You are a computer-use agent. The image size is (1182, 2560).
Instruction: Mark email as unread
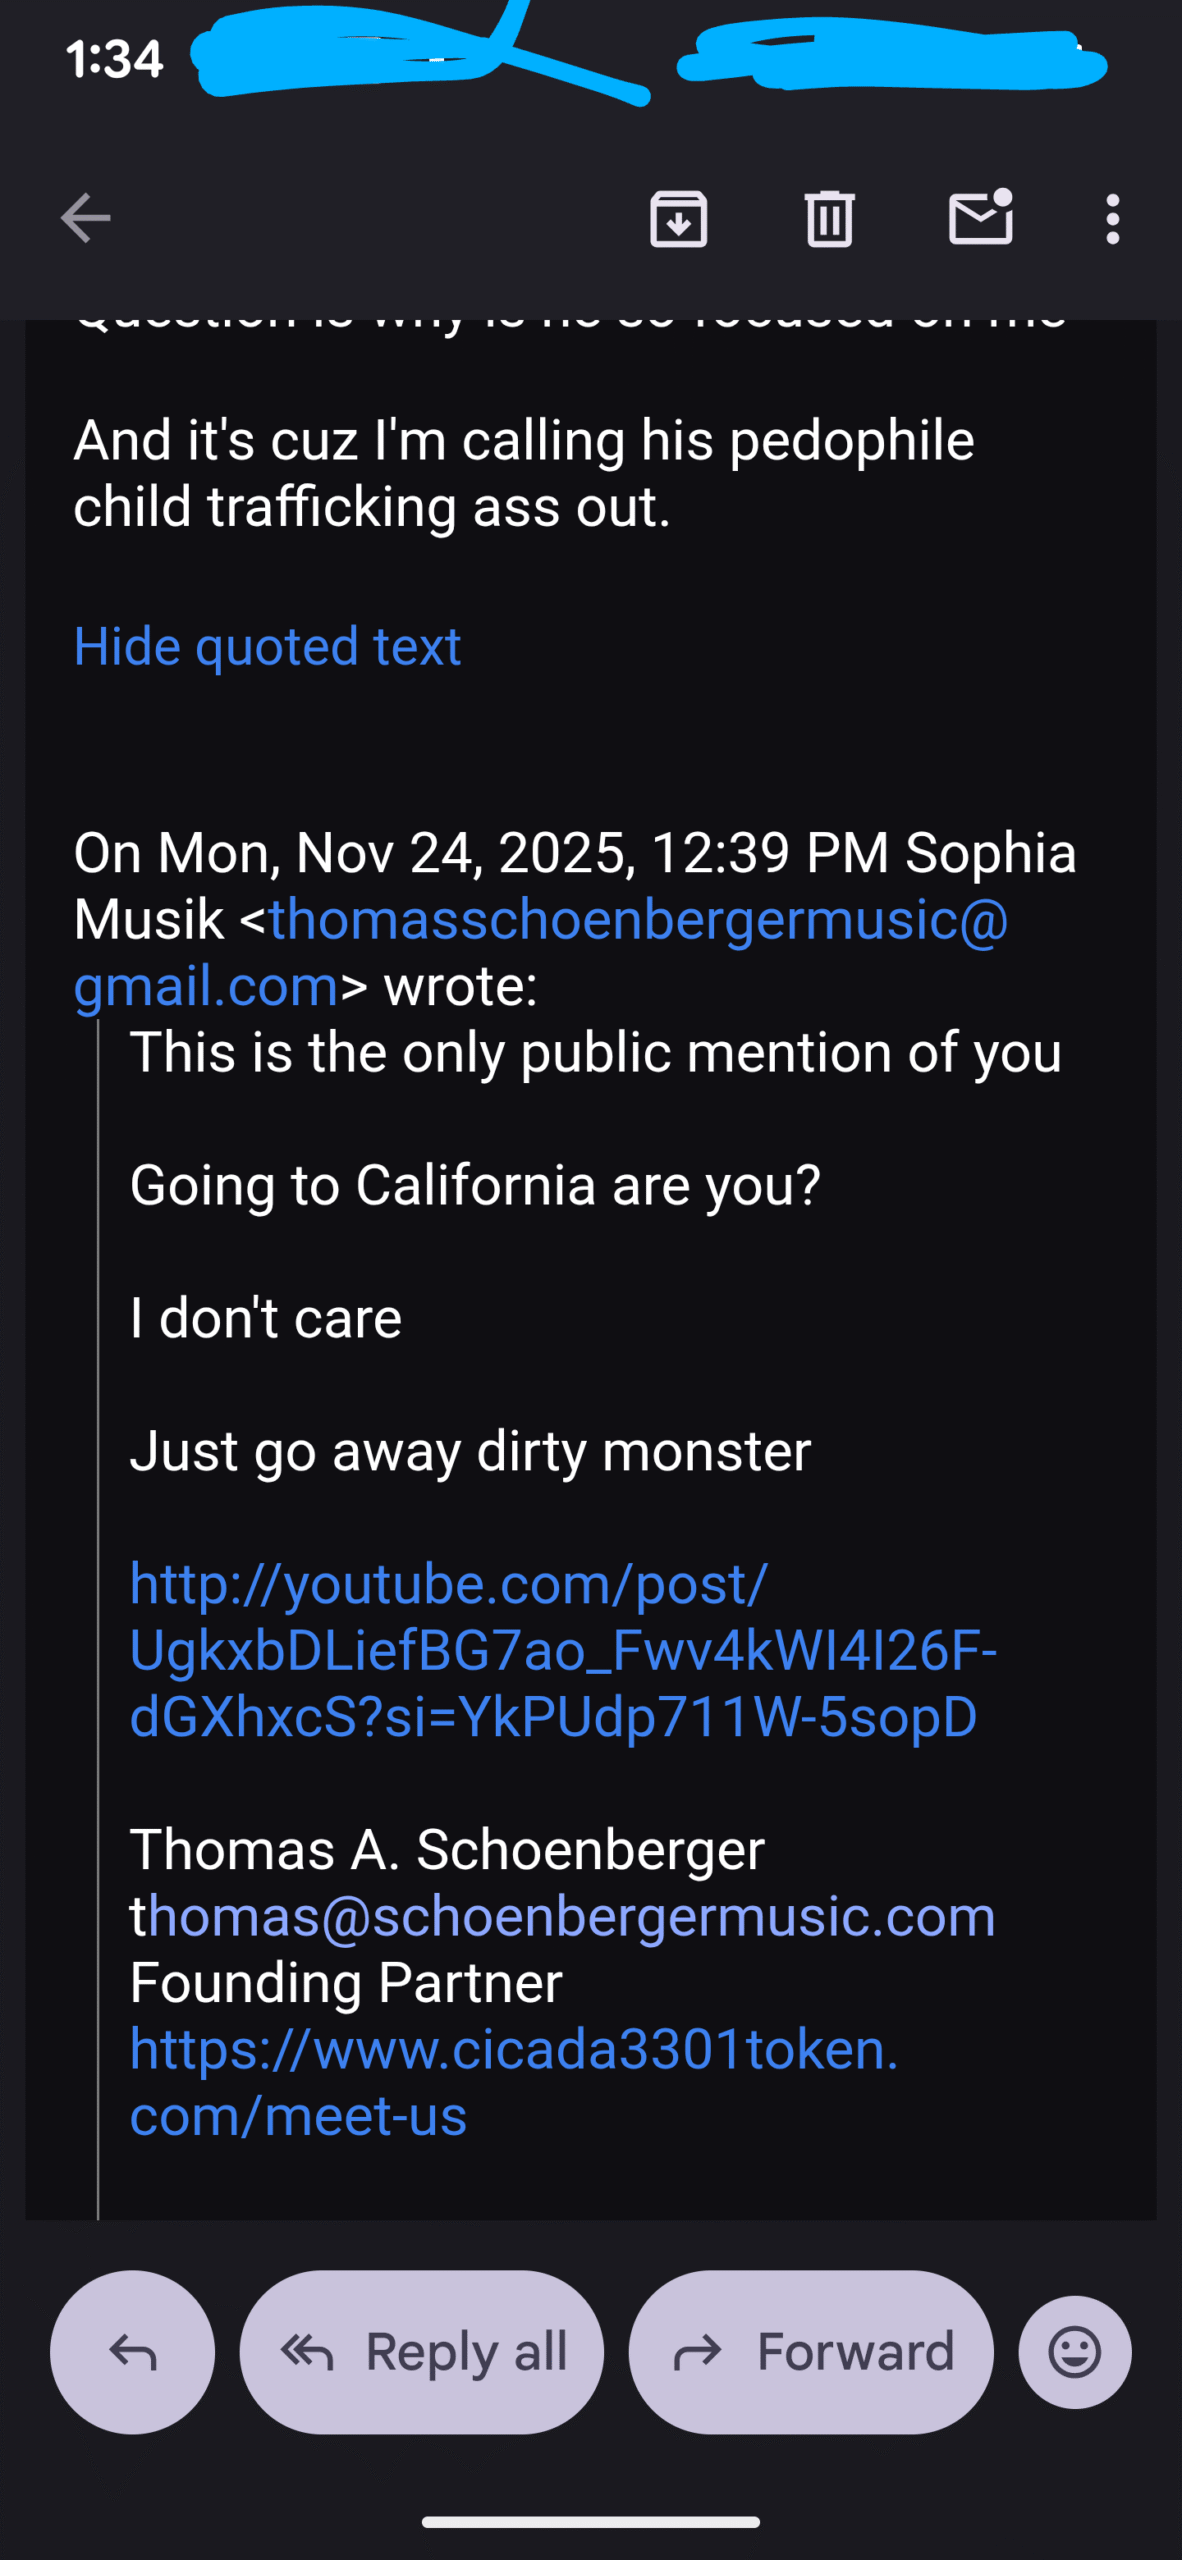click(x=981, y=218)
